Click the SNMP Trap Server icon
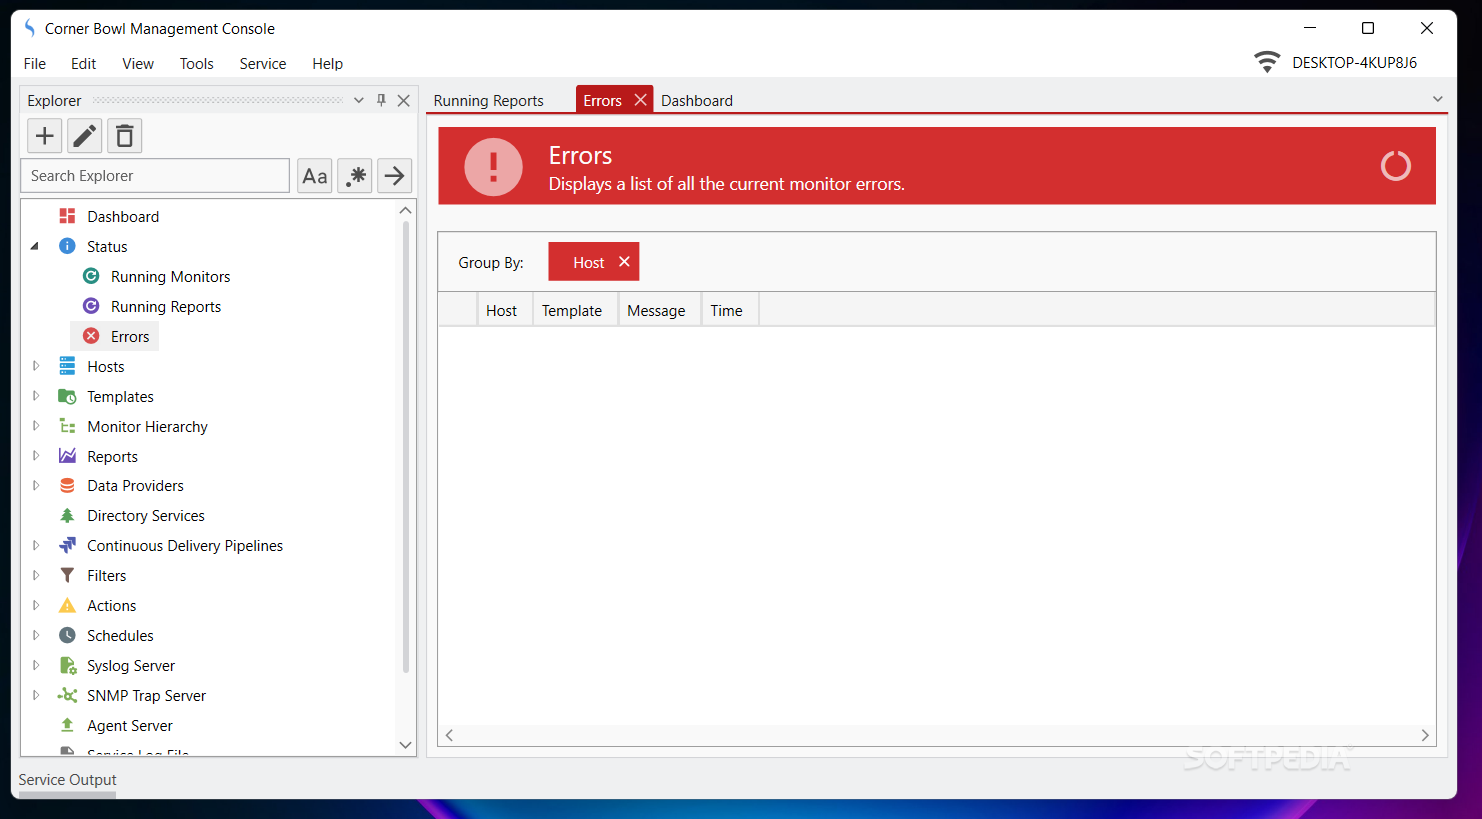This screenshot has width=1482, height=819. (67, 695)
